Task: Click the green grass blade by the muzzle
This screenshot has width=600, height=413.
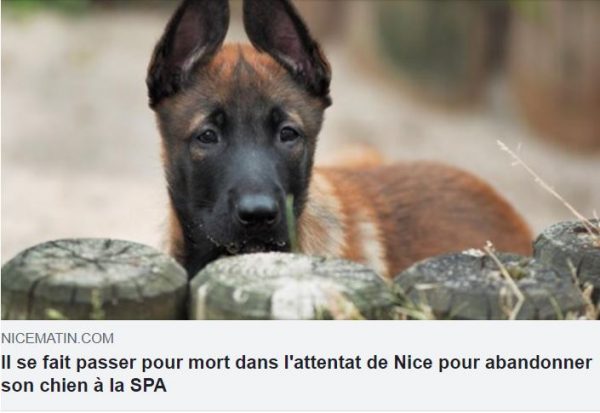Action: 291,222
